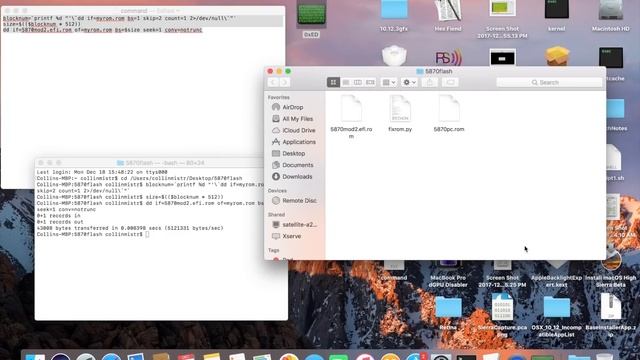Screen dimensions: 640x360
Task: Select the 5870mod2.efi.rom file
Action: (x=351, y=116)
